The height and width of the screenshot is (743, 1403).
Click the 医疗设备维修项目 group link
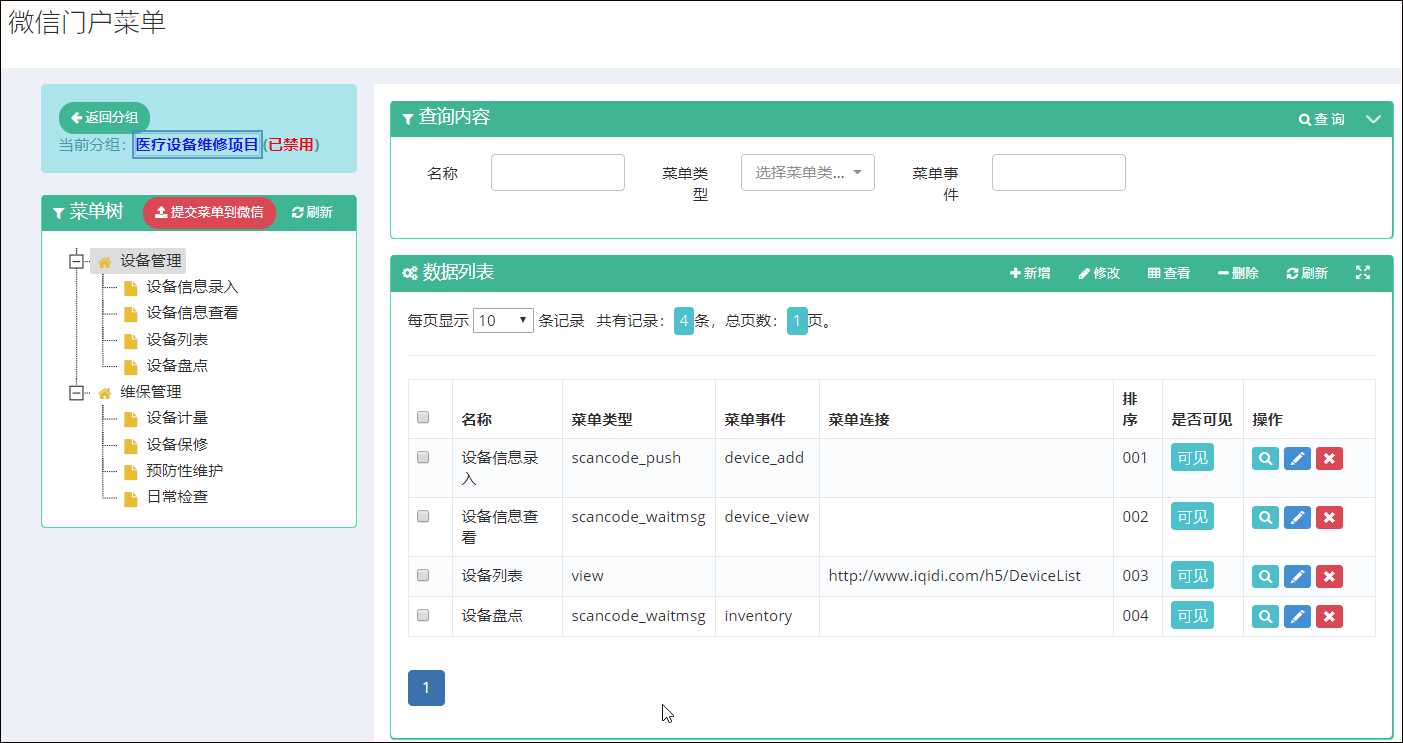(x=197, y=144)
